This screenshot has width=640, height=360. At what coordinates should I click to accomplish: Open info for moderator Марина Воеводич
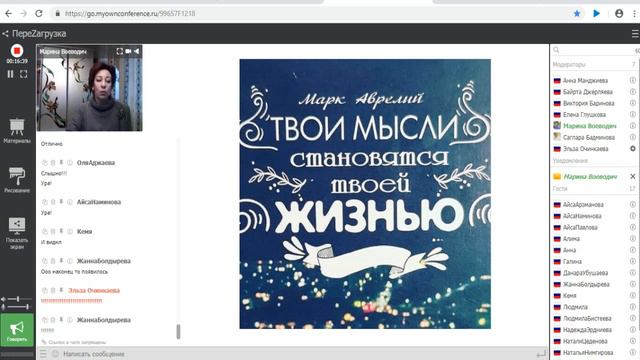633,126
